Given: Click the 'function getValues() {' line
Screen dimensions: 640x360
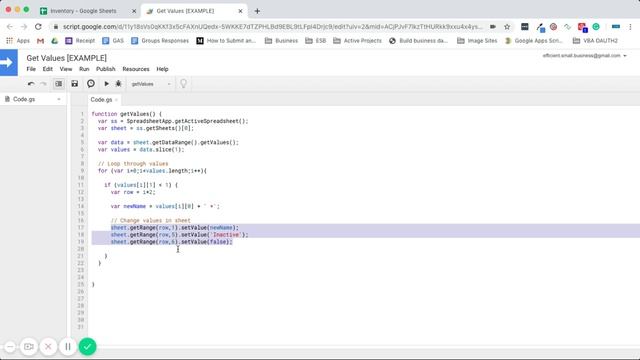Looking at the screenshot, I should 127,114.
